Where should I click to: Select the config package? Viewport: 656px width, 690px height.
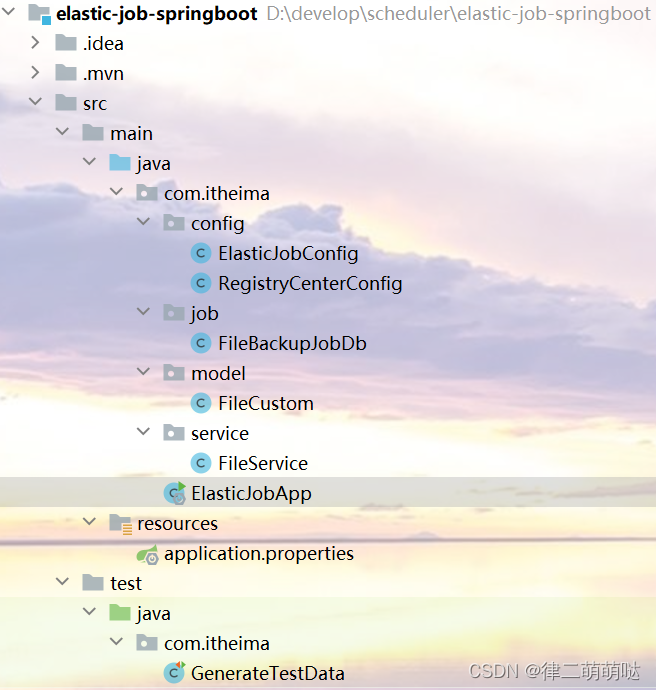(x=218, y=224)
